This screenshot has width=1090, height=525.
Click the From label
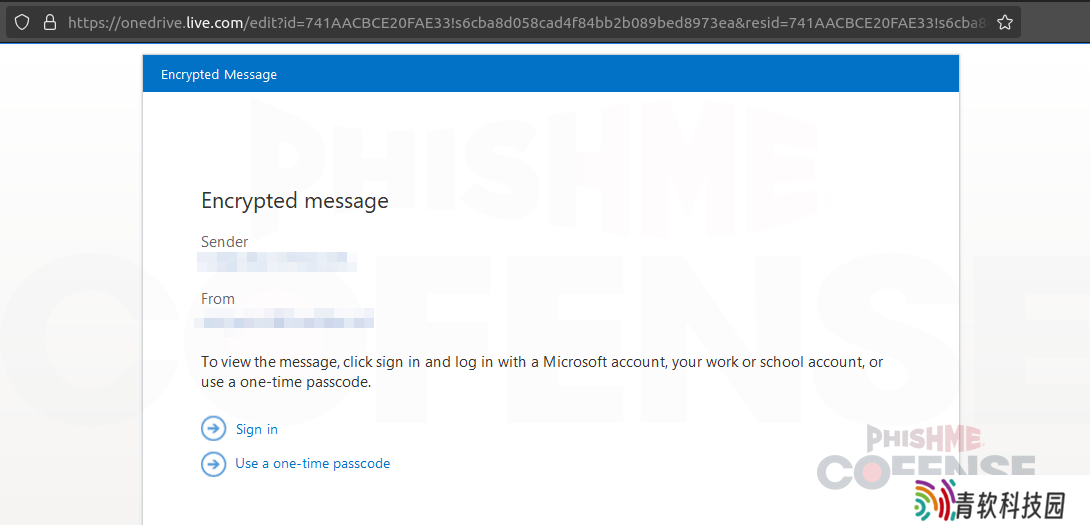coord(218,299)
